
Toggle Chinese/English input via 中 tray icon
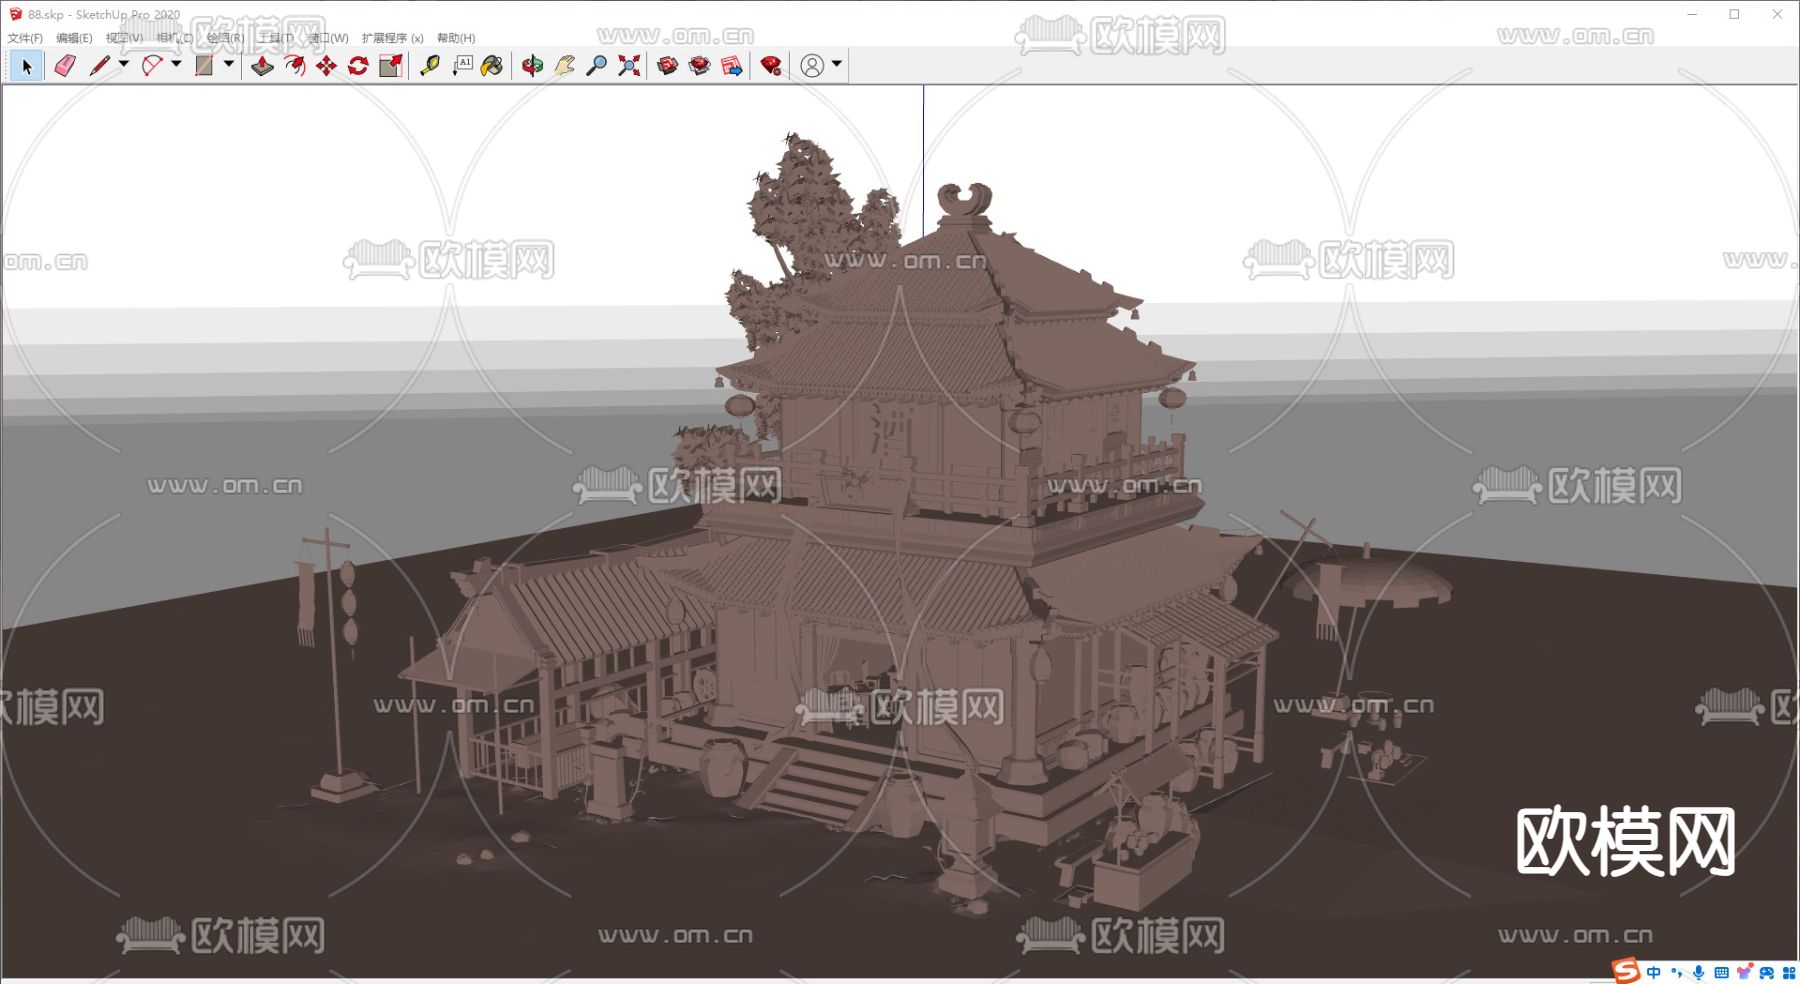coord(1653,971)
